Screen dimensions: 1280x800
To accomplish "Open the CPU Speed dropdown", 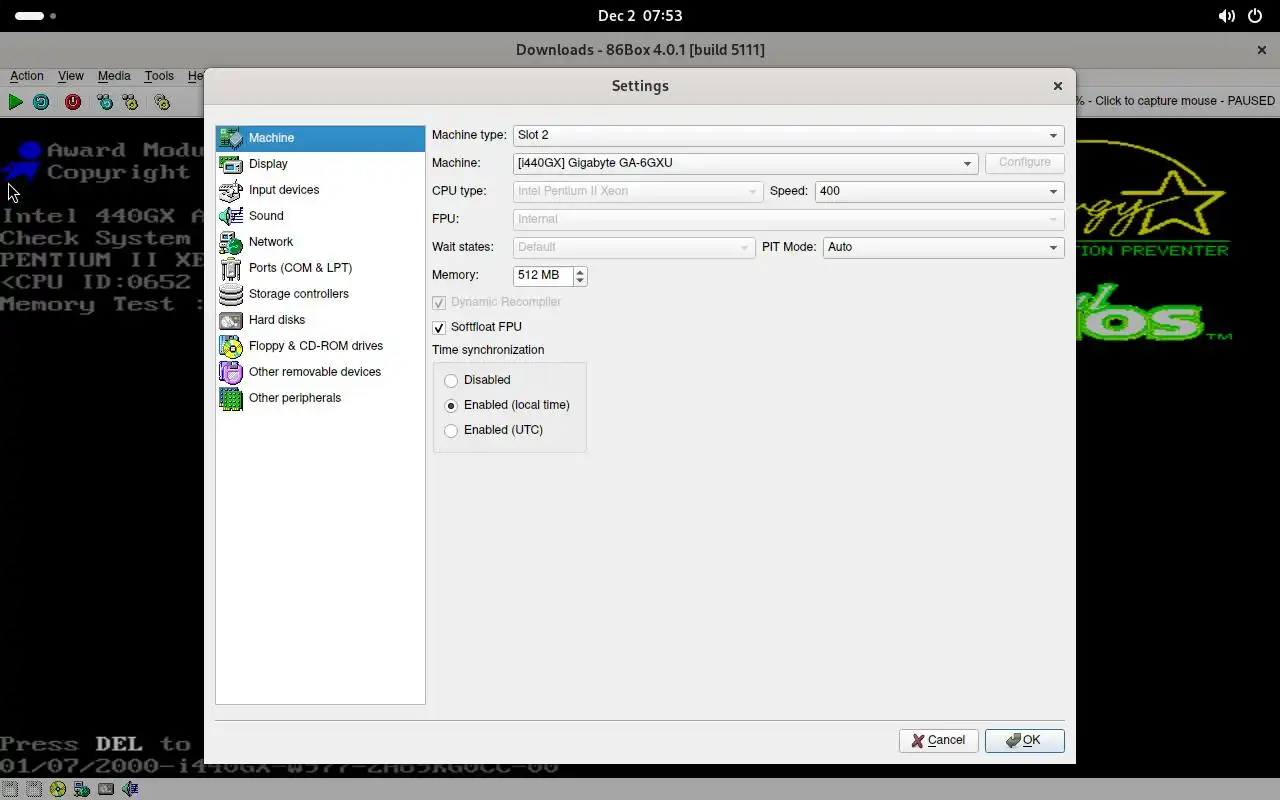I will (x=939, y=191).
